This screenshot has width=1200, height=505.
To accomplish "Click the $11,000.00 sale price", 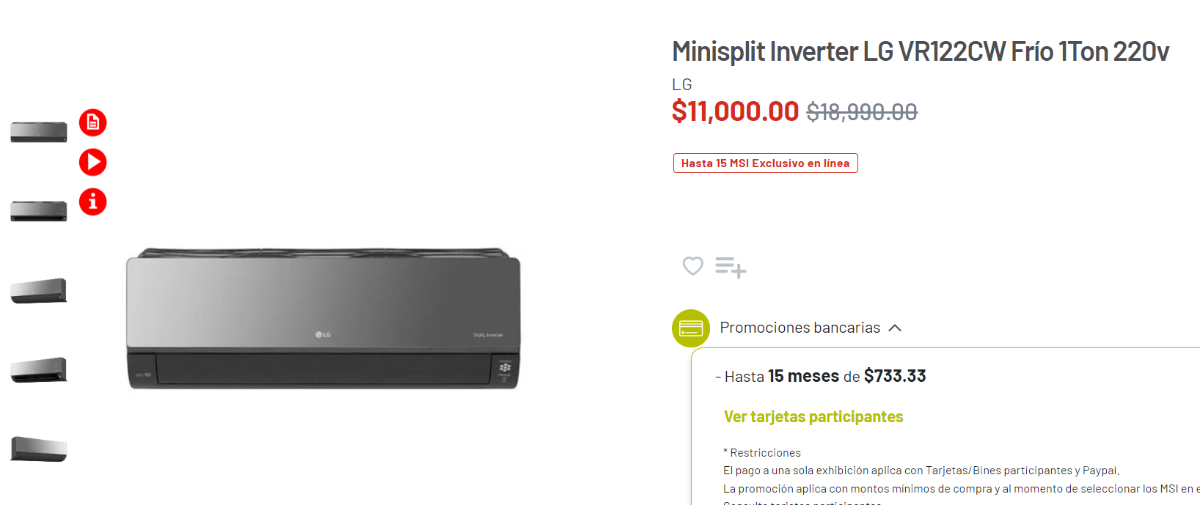I will [735, 111].
